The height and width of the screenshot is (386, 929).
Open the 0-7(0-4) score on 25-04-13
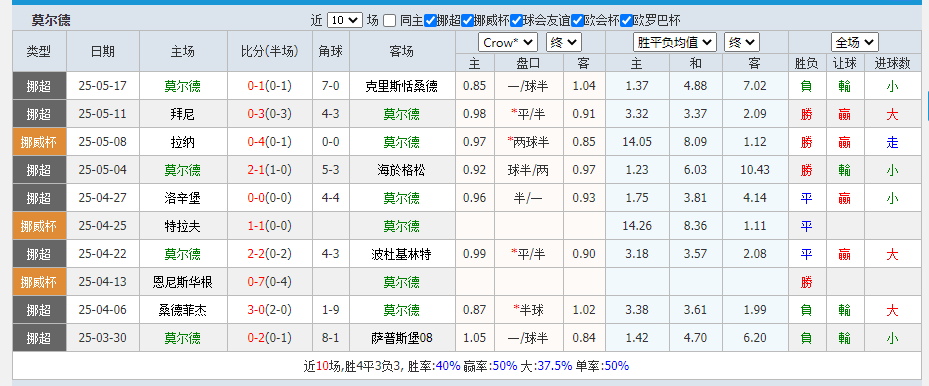270,282
